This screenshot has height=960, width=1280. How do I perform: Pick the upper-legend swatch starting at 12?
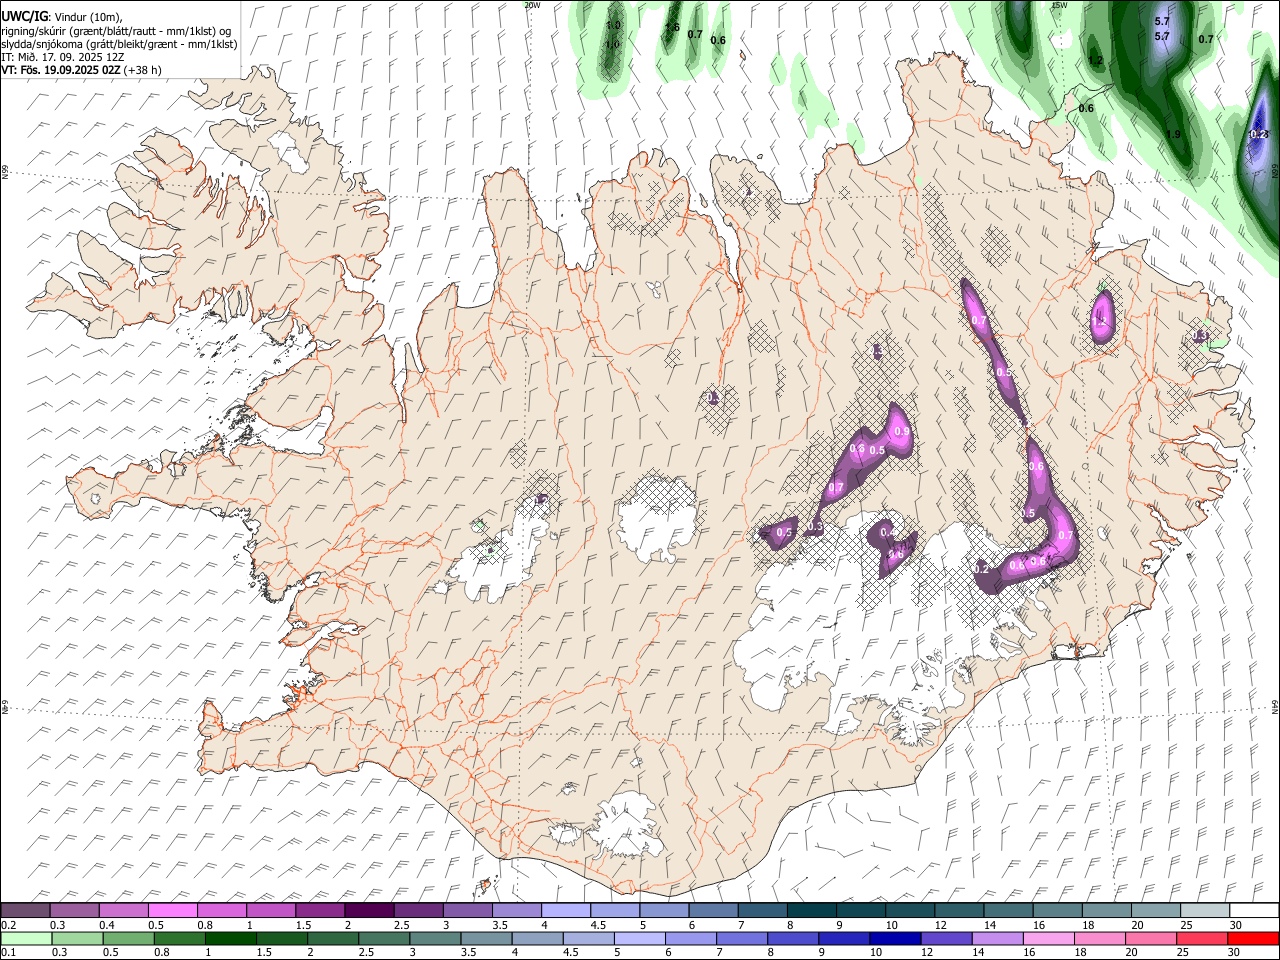[x=959, y=911]
